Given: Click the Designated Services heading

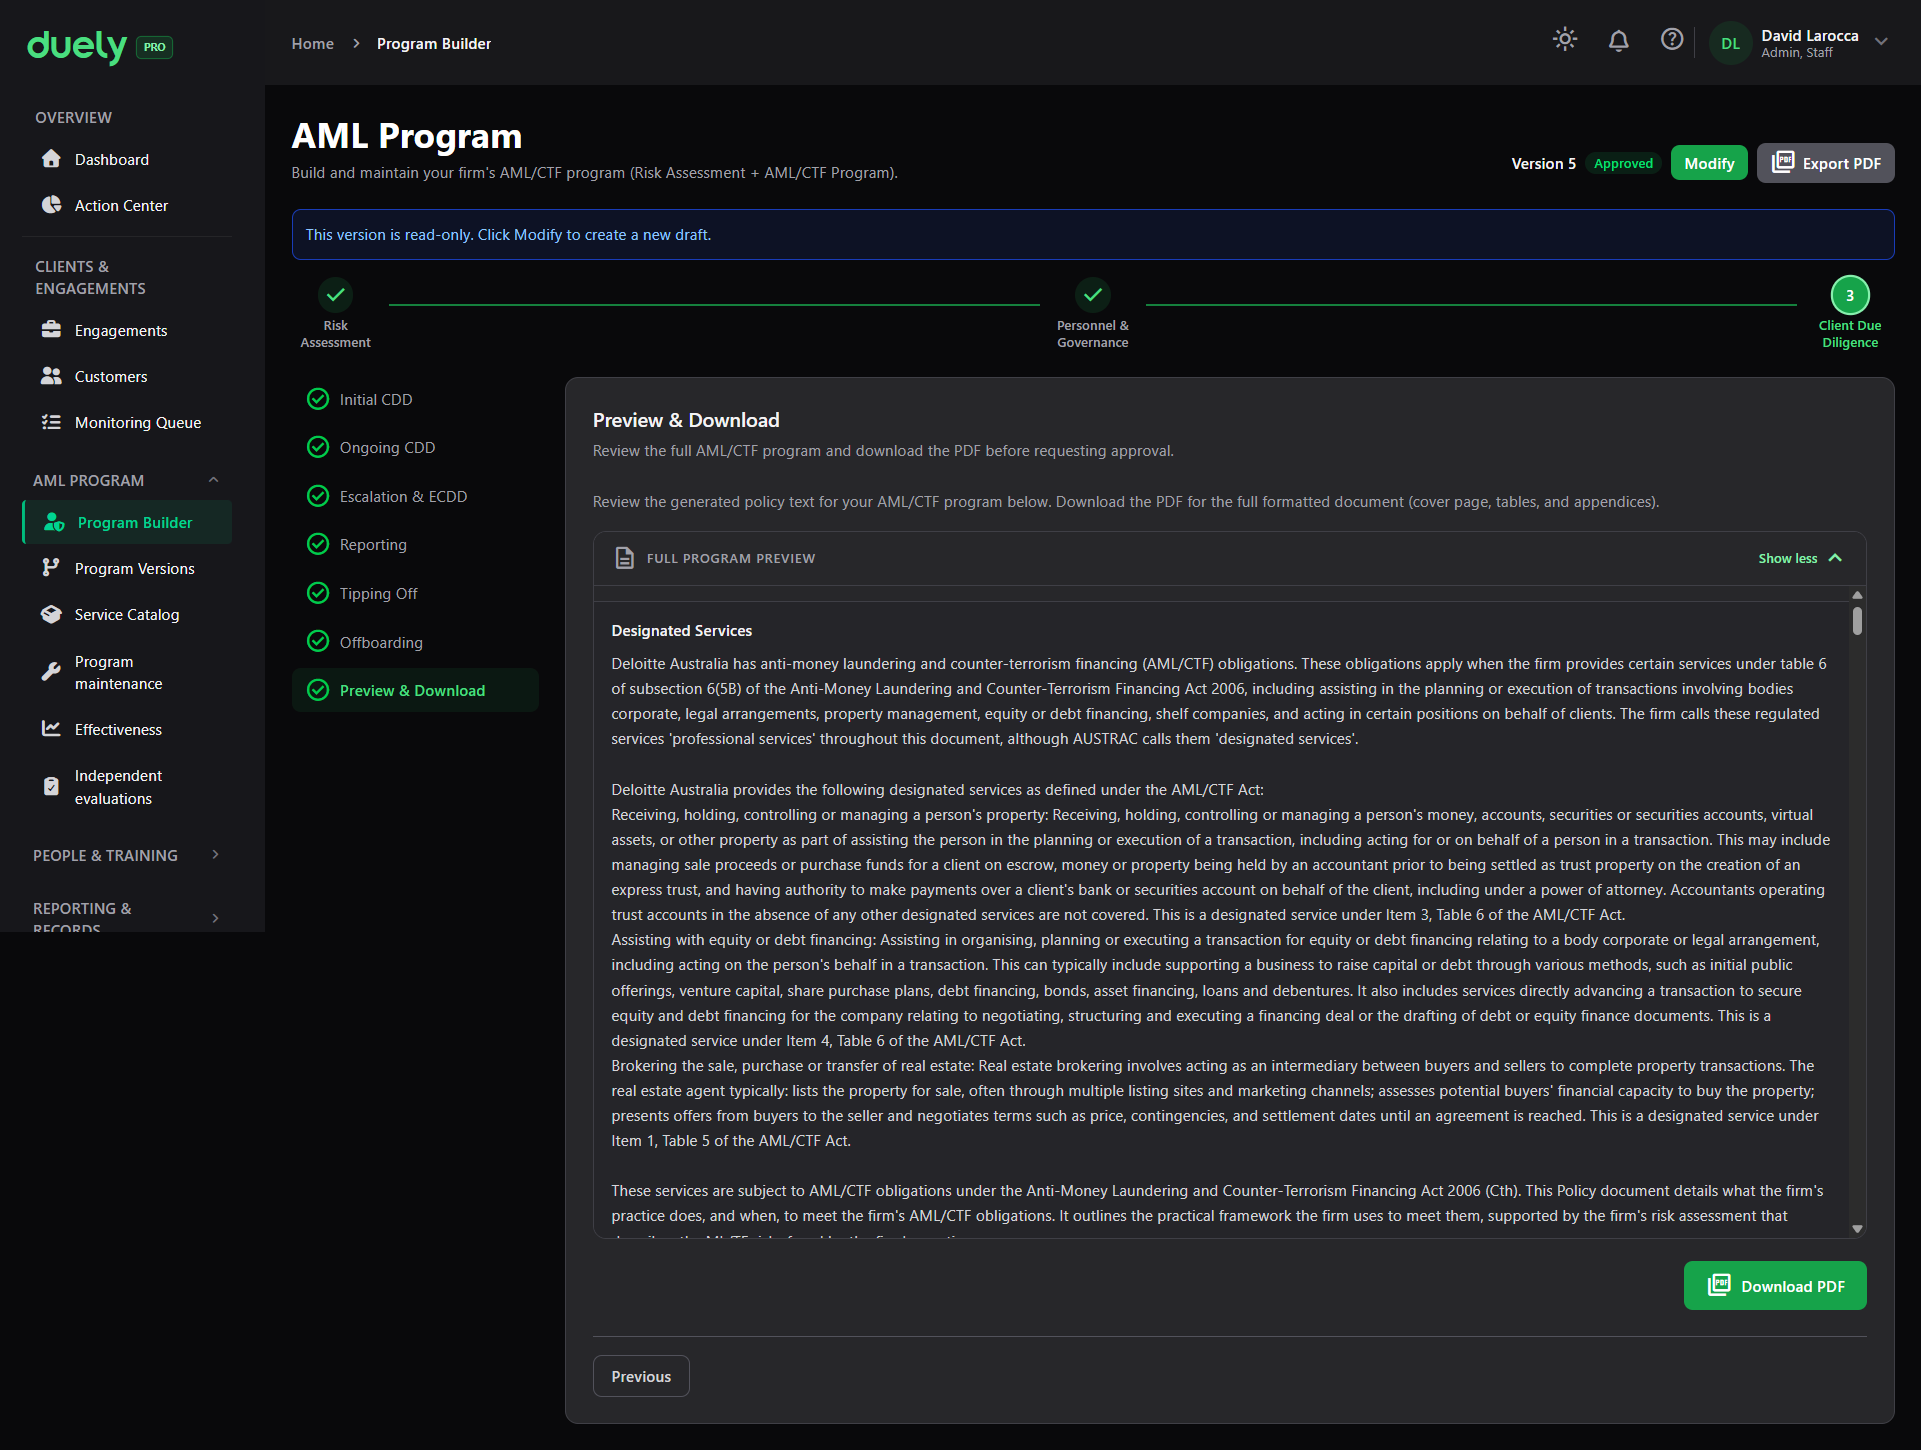Looking at the screenshot, I should (682, 631).
